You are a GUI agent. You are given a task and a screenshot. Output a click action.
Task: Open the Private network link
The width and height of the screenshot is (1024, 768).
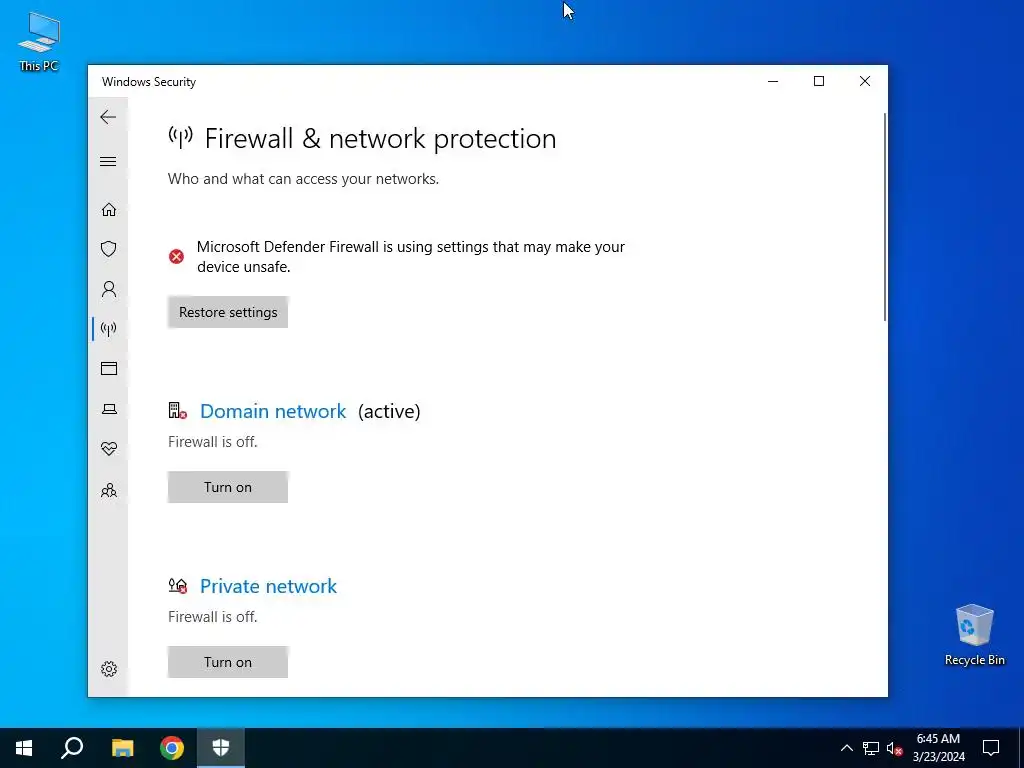(268, 586)
